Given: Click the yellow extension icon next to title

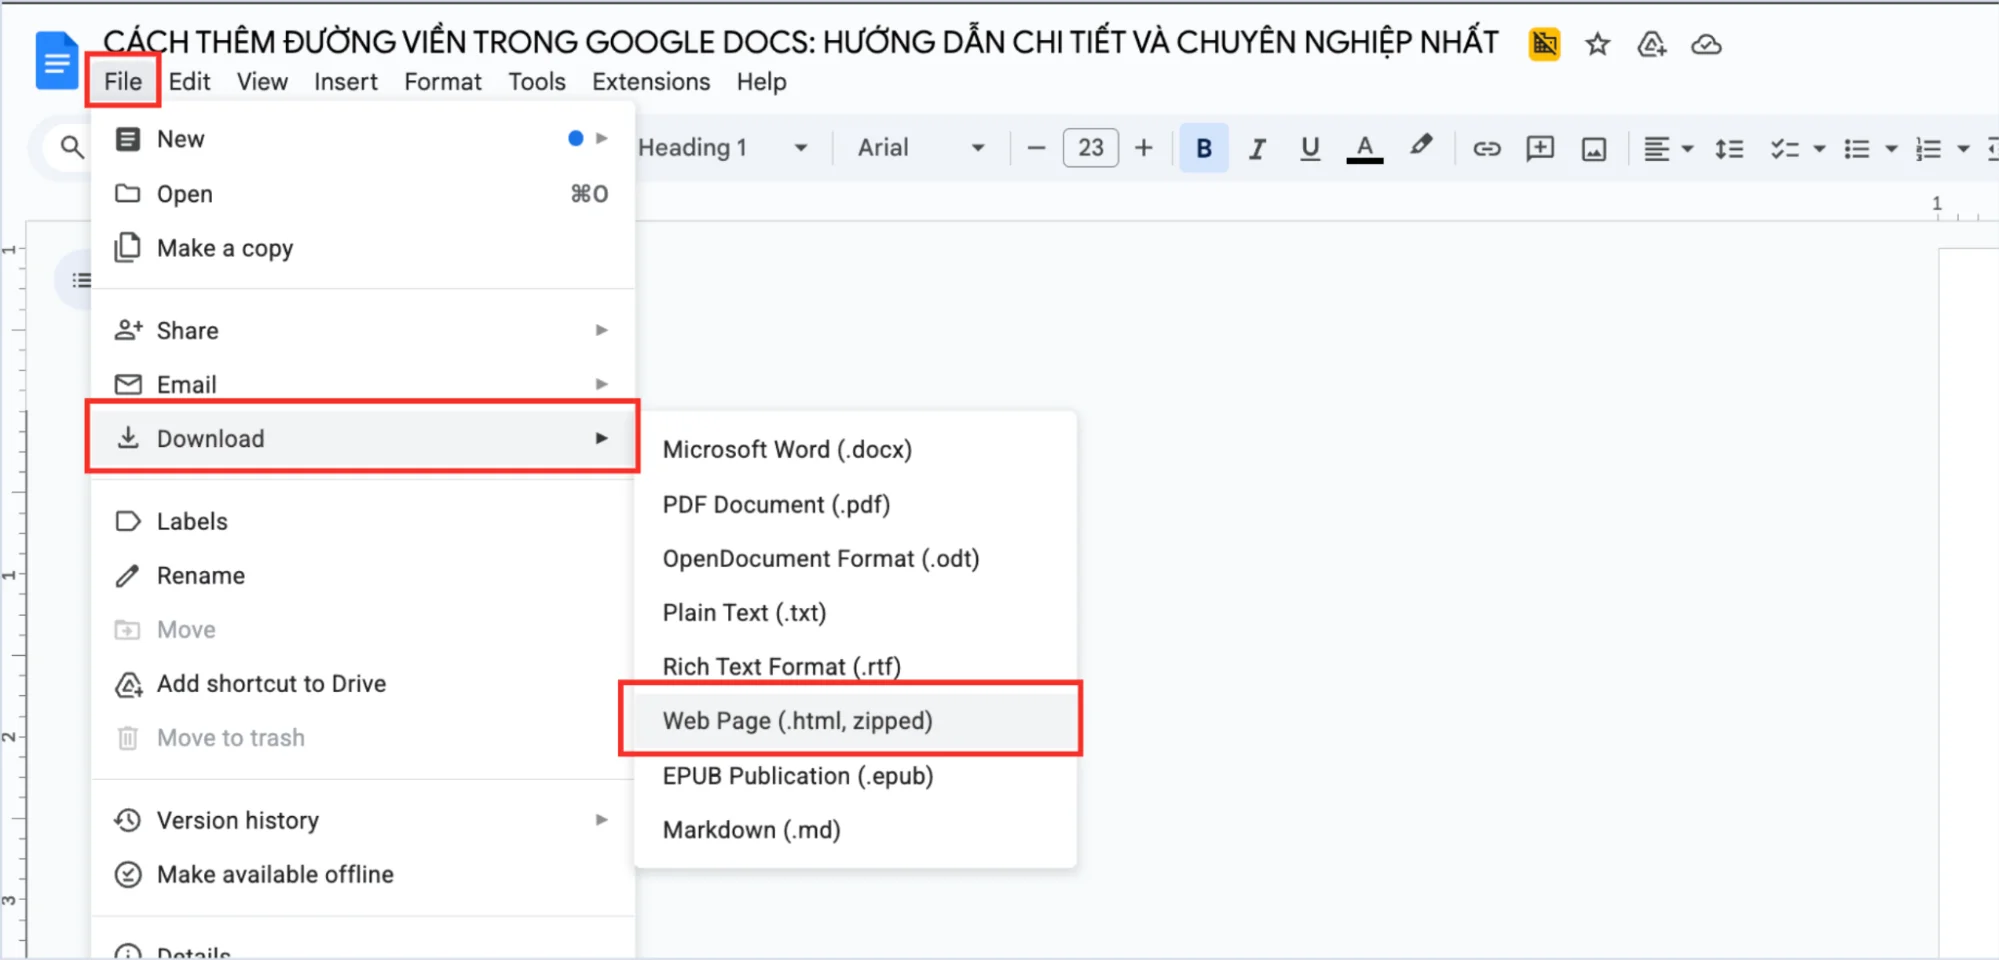Looking at the screenshot, I should [x=1544, y=44].
